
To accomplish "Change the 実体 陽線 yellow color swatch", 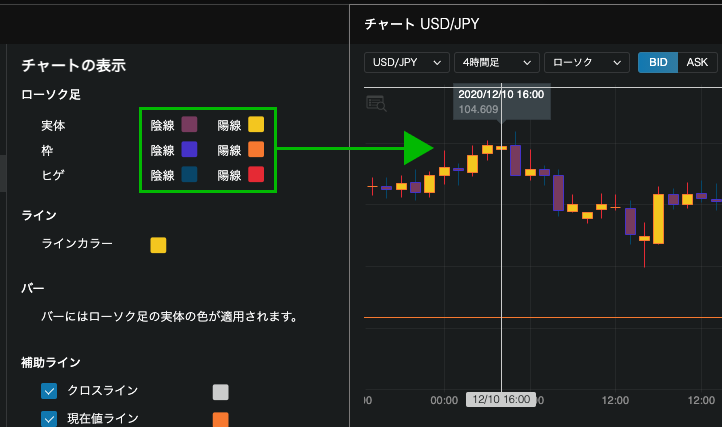I will [256, 125].
